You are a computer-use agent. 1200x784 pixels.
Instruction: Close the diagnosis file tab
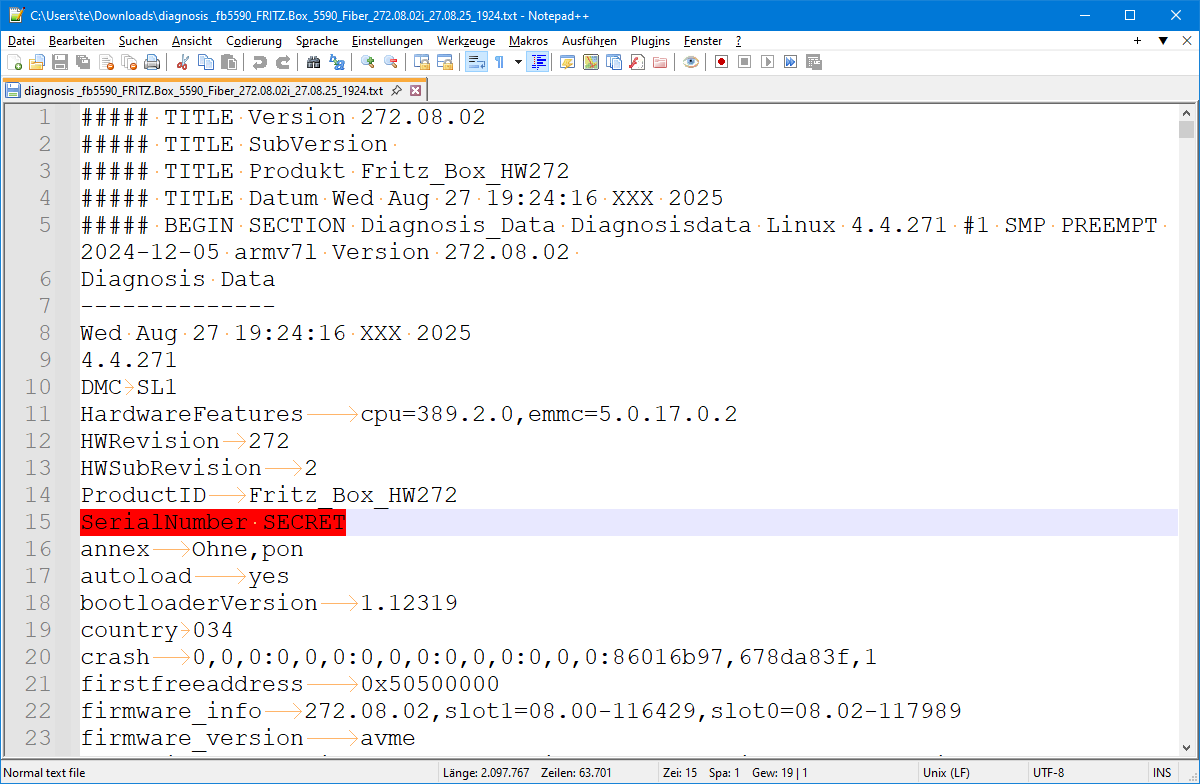pyautogui.click(x=415, y=90)
